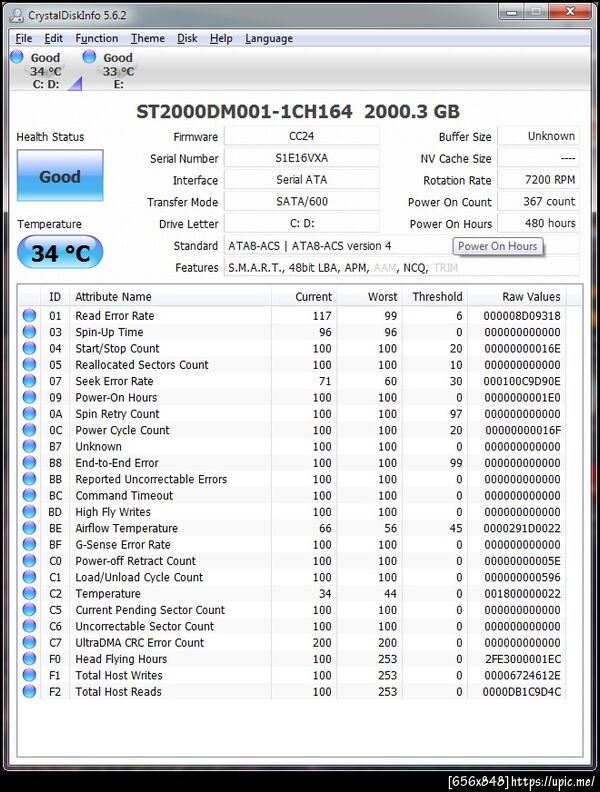The width and height of the screenshot is (600, 792).
Task: Select the Reallocated Sectors Count attribute name
Action: click(142, 365)
